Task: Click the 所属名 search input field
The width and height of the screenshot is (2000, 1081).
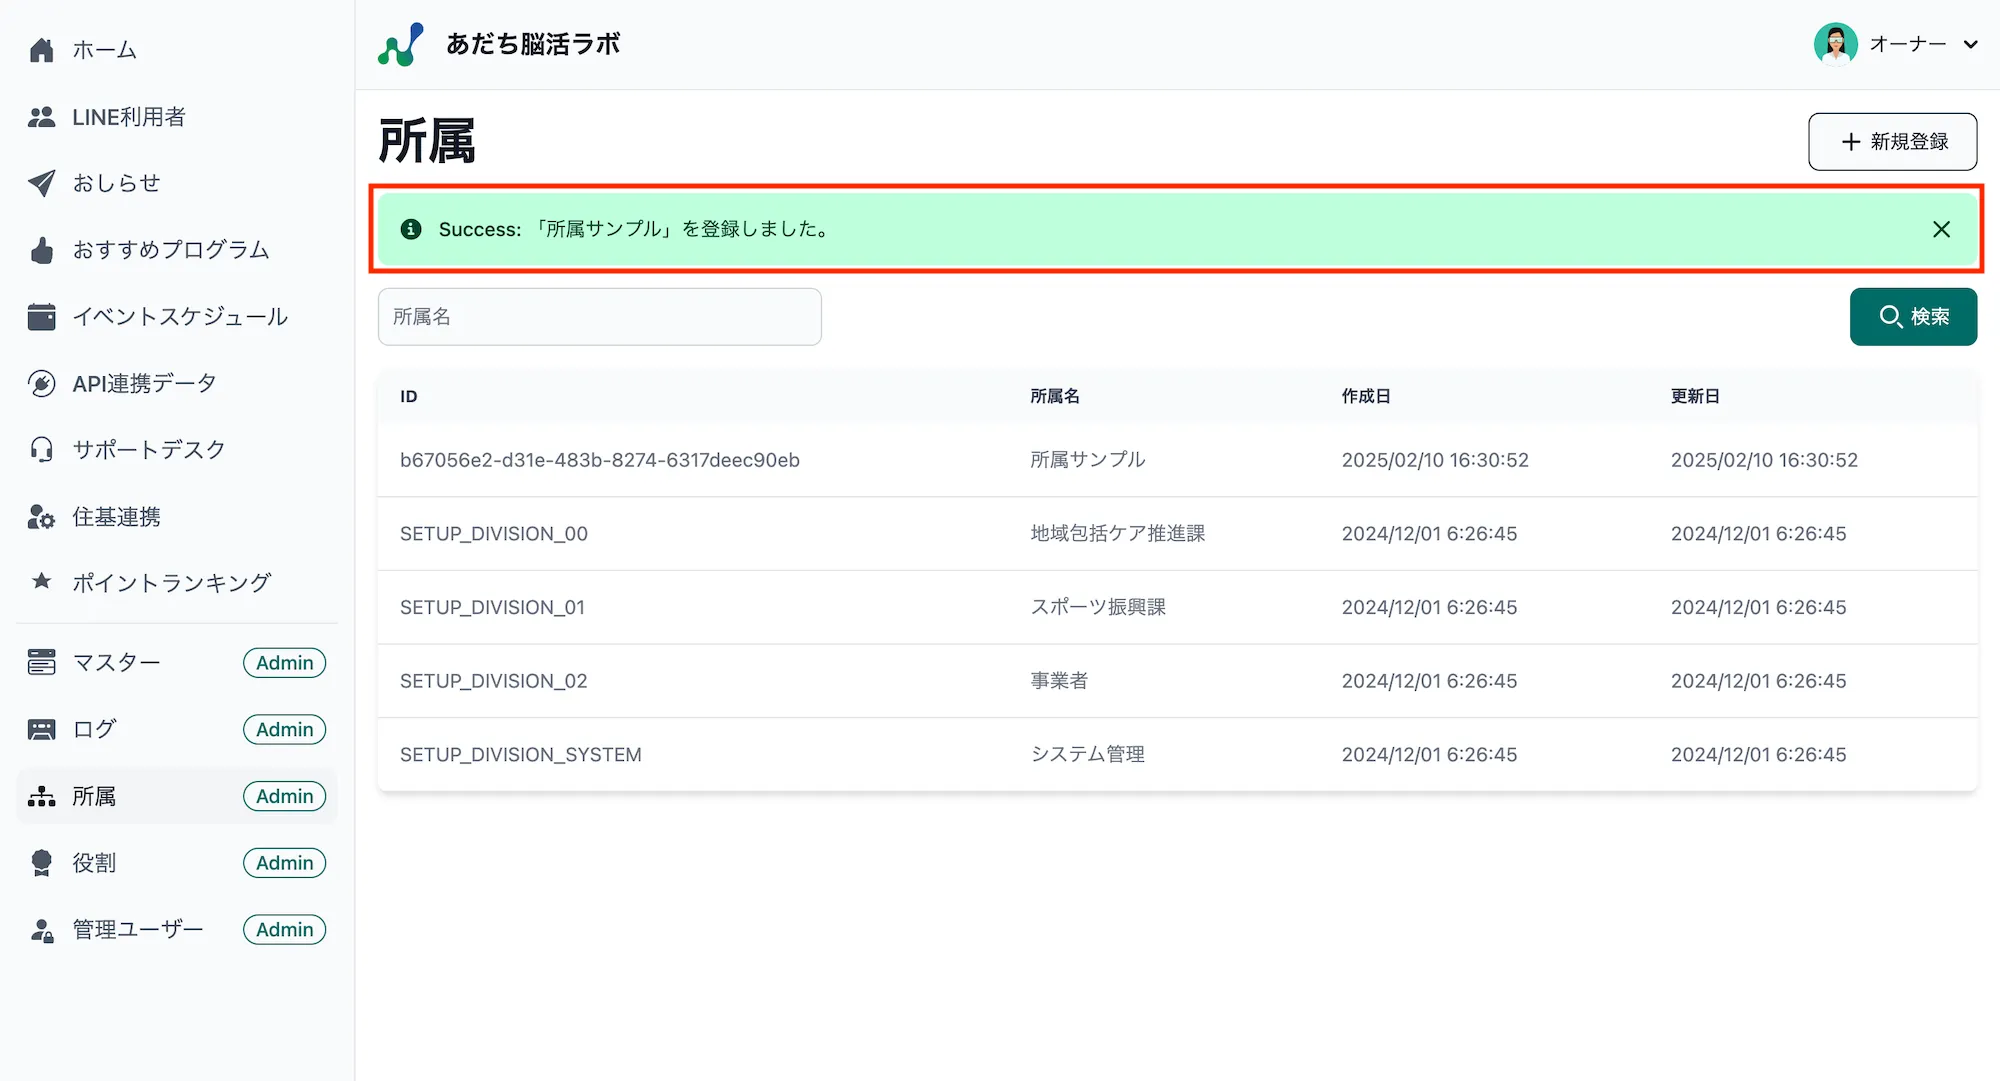Action: click(598, 316)
